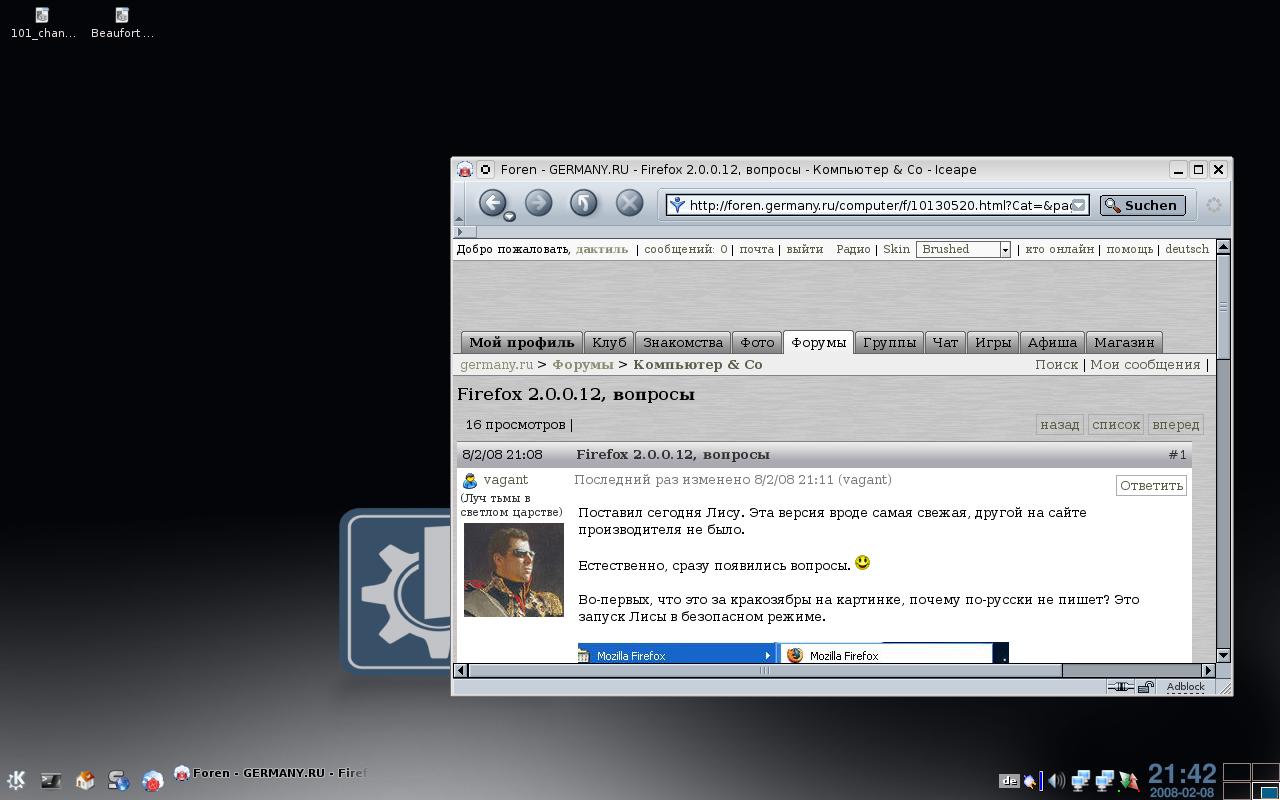Switch to the Клуб tab

(x=608, y=342)
